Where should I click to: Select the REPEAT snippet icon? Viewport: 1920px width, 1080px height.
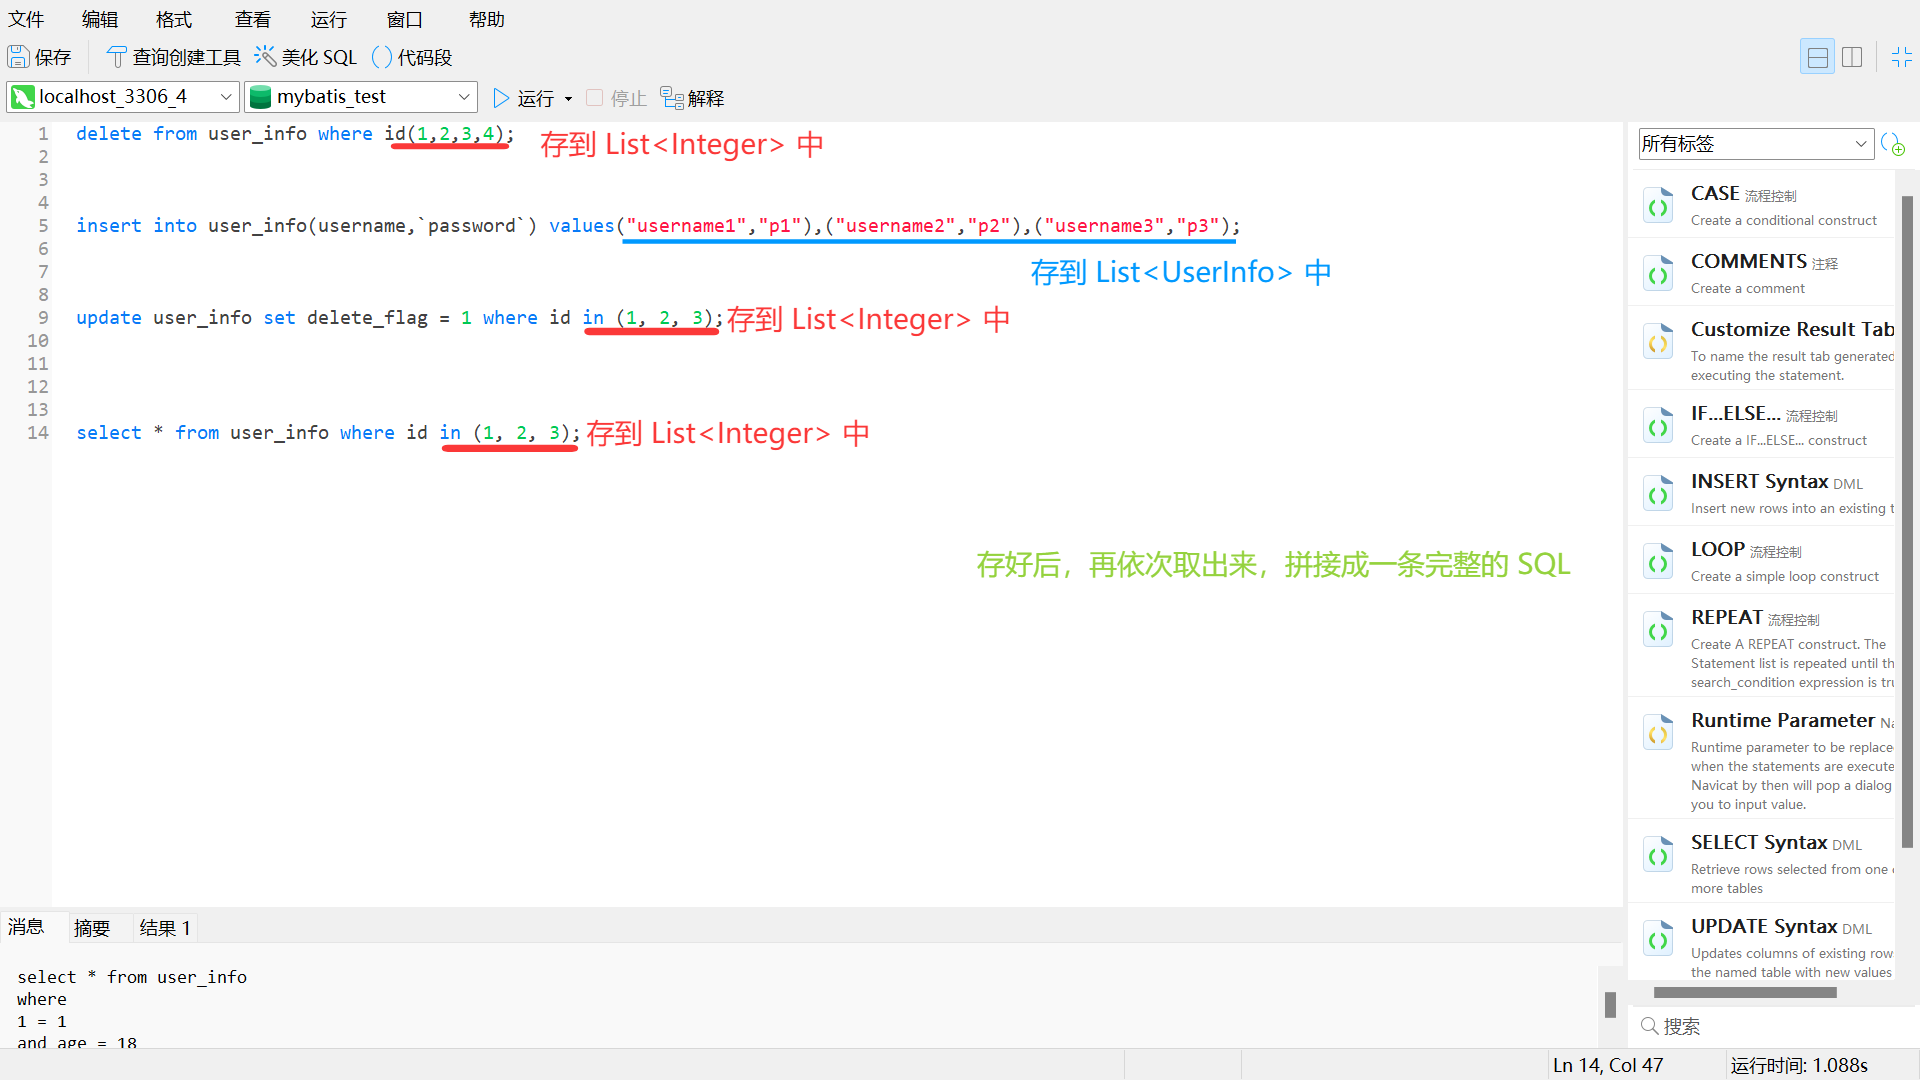click(x=1658, y=630)
